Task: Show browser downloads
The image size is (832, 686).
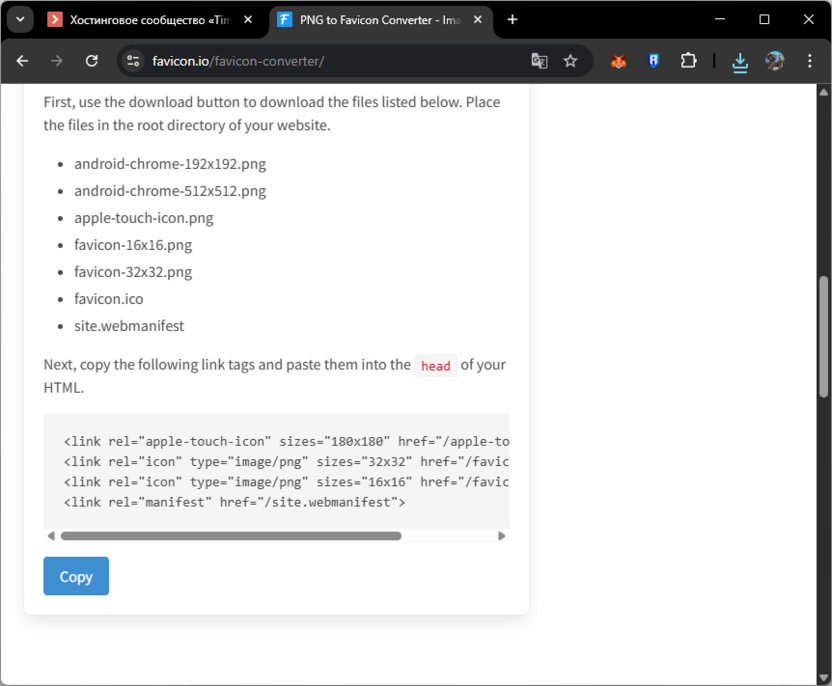Action: [740, 62]
